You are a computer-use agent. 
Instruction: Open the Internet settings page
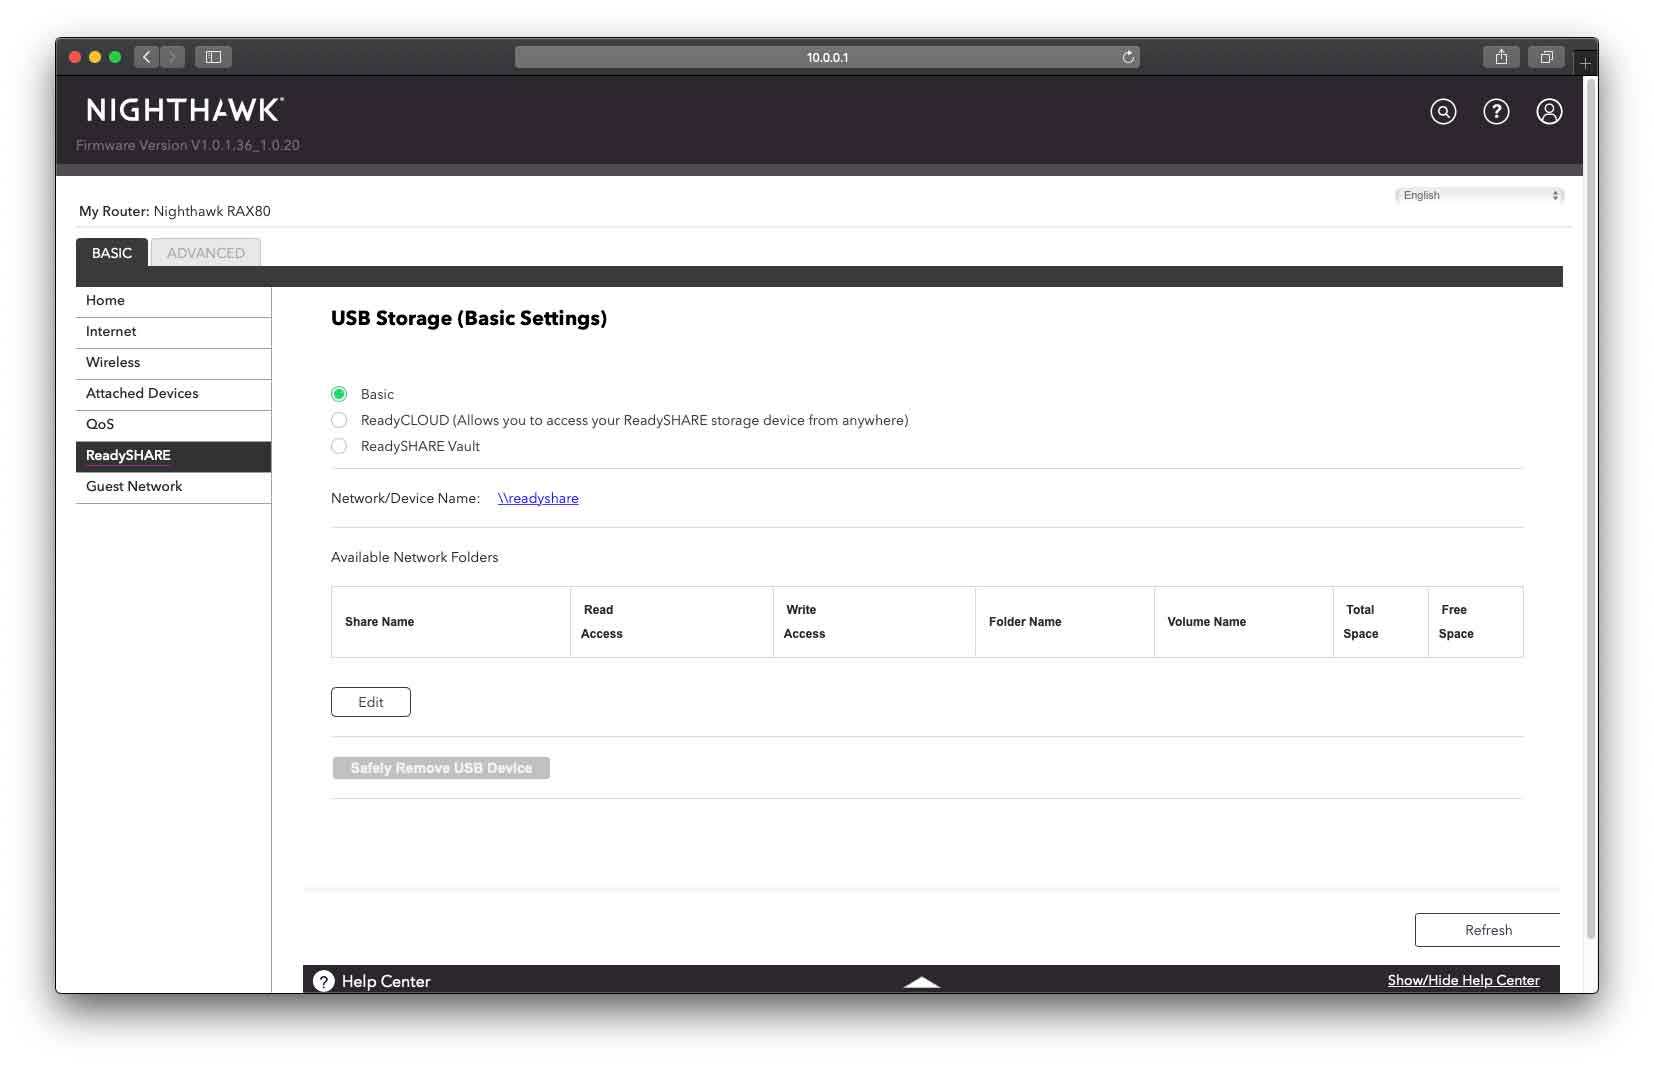pos(173,332)
